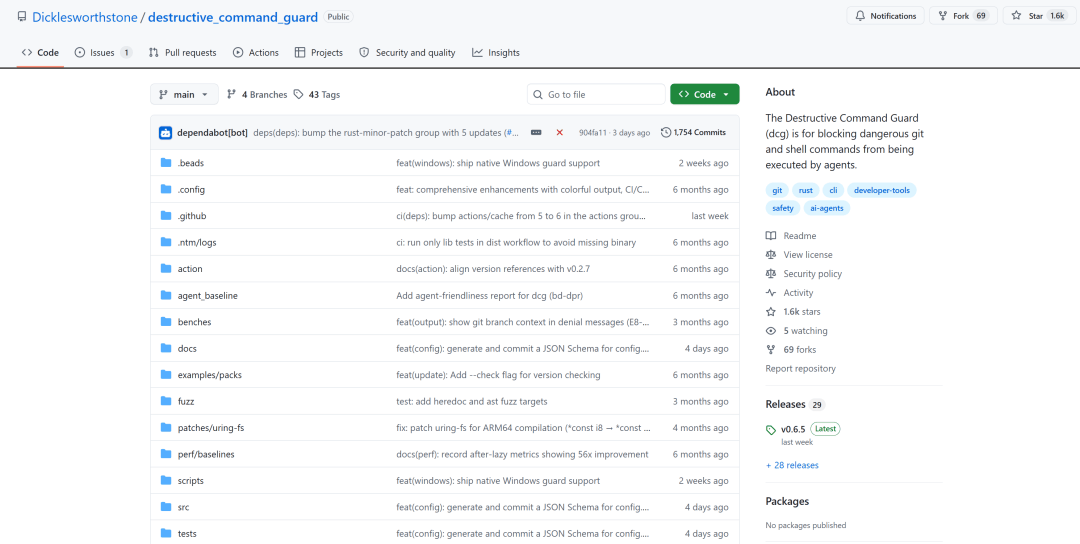Star the repository
Screen dimensions: 1080x544
(x=1037, y=16)
